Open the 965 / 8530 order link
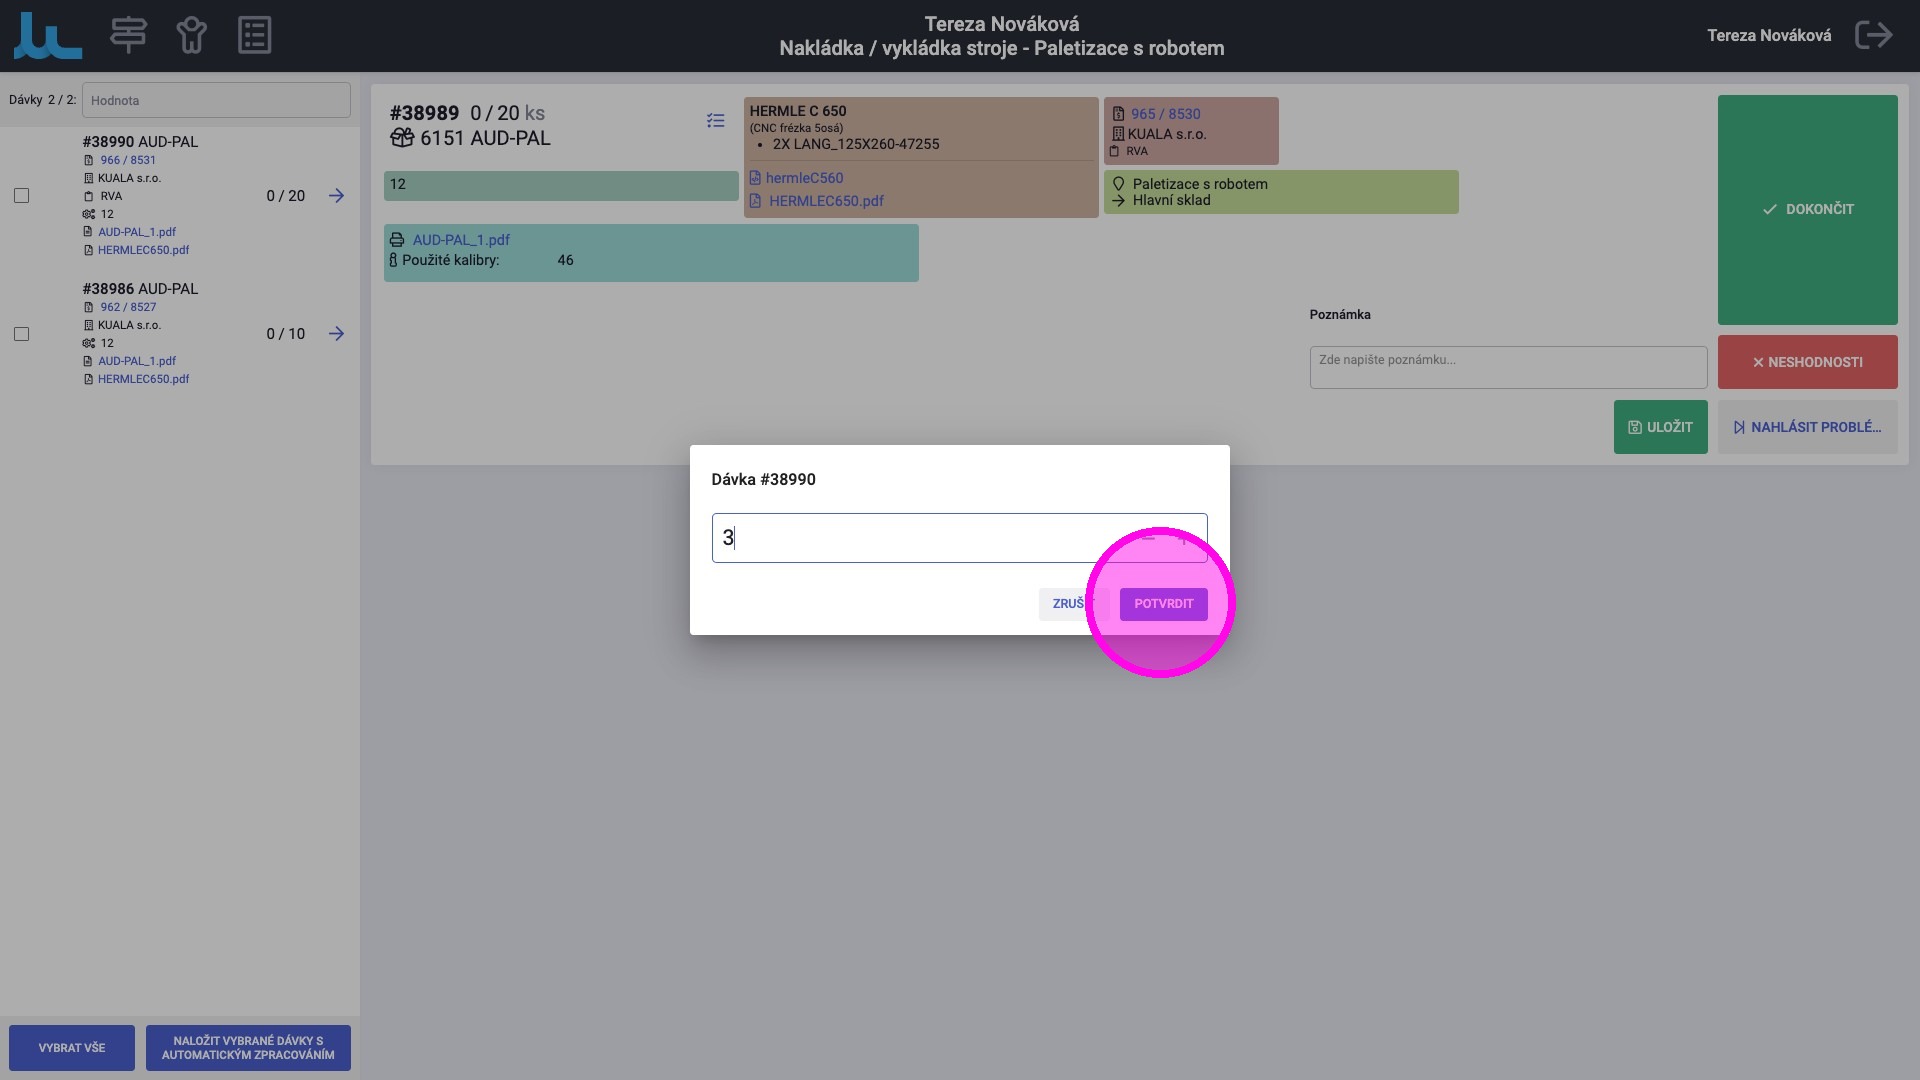Viewport: 1920px width, 1080px height. point(1165,114)
